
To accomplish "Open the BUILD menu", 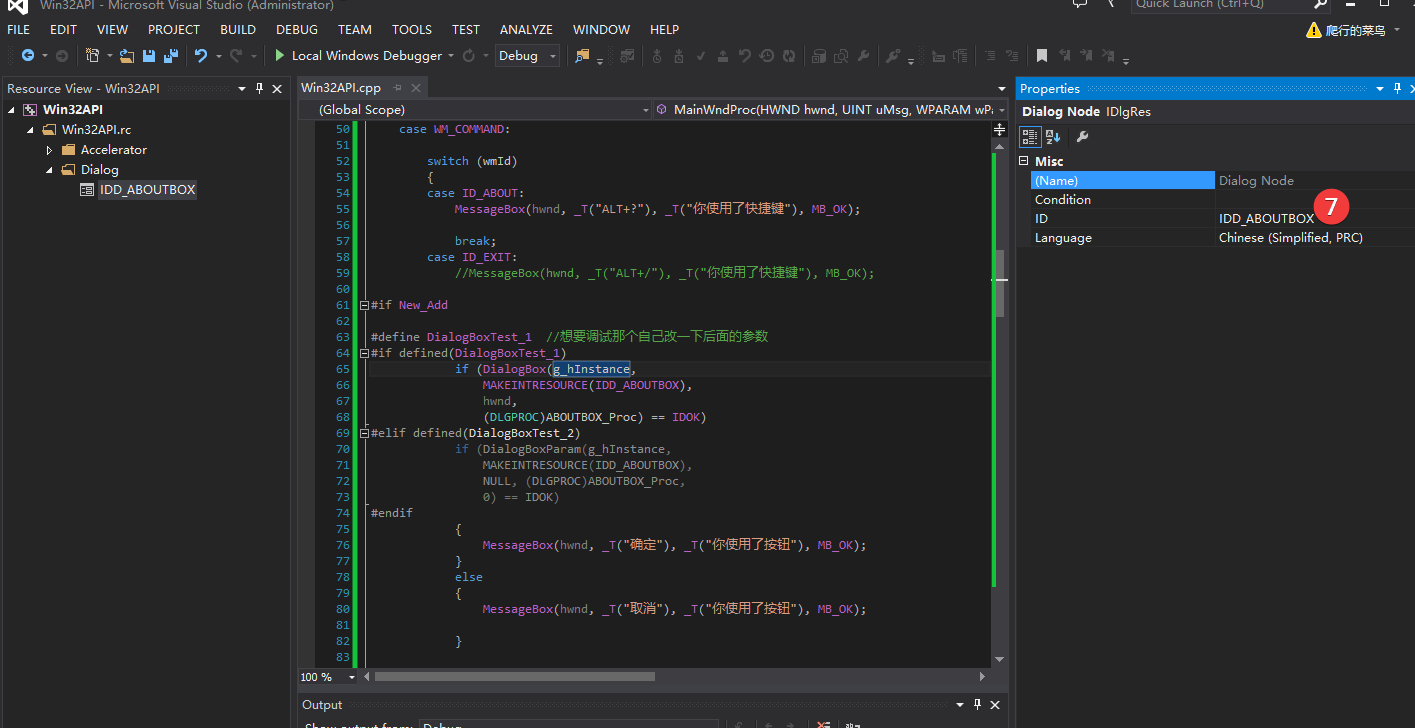I will point(238,30).
